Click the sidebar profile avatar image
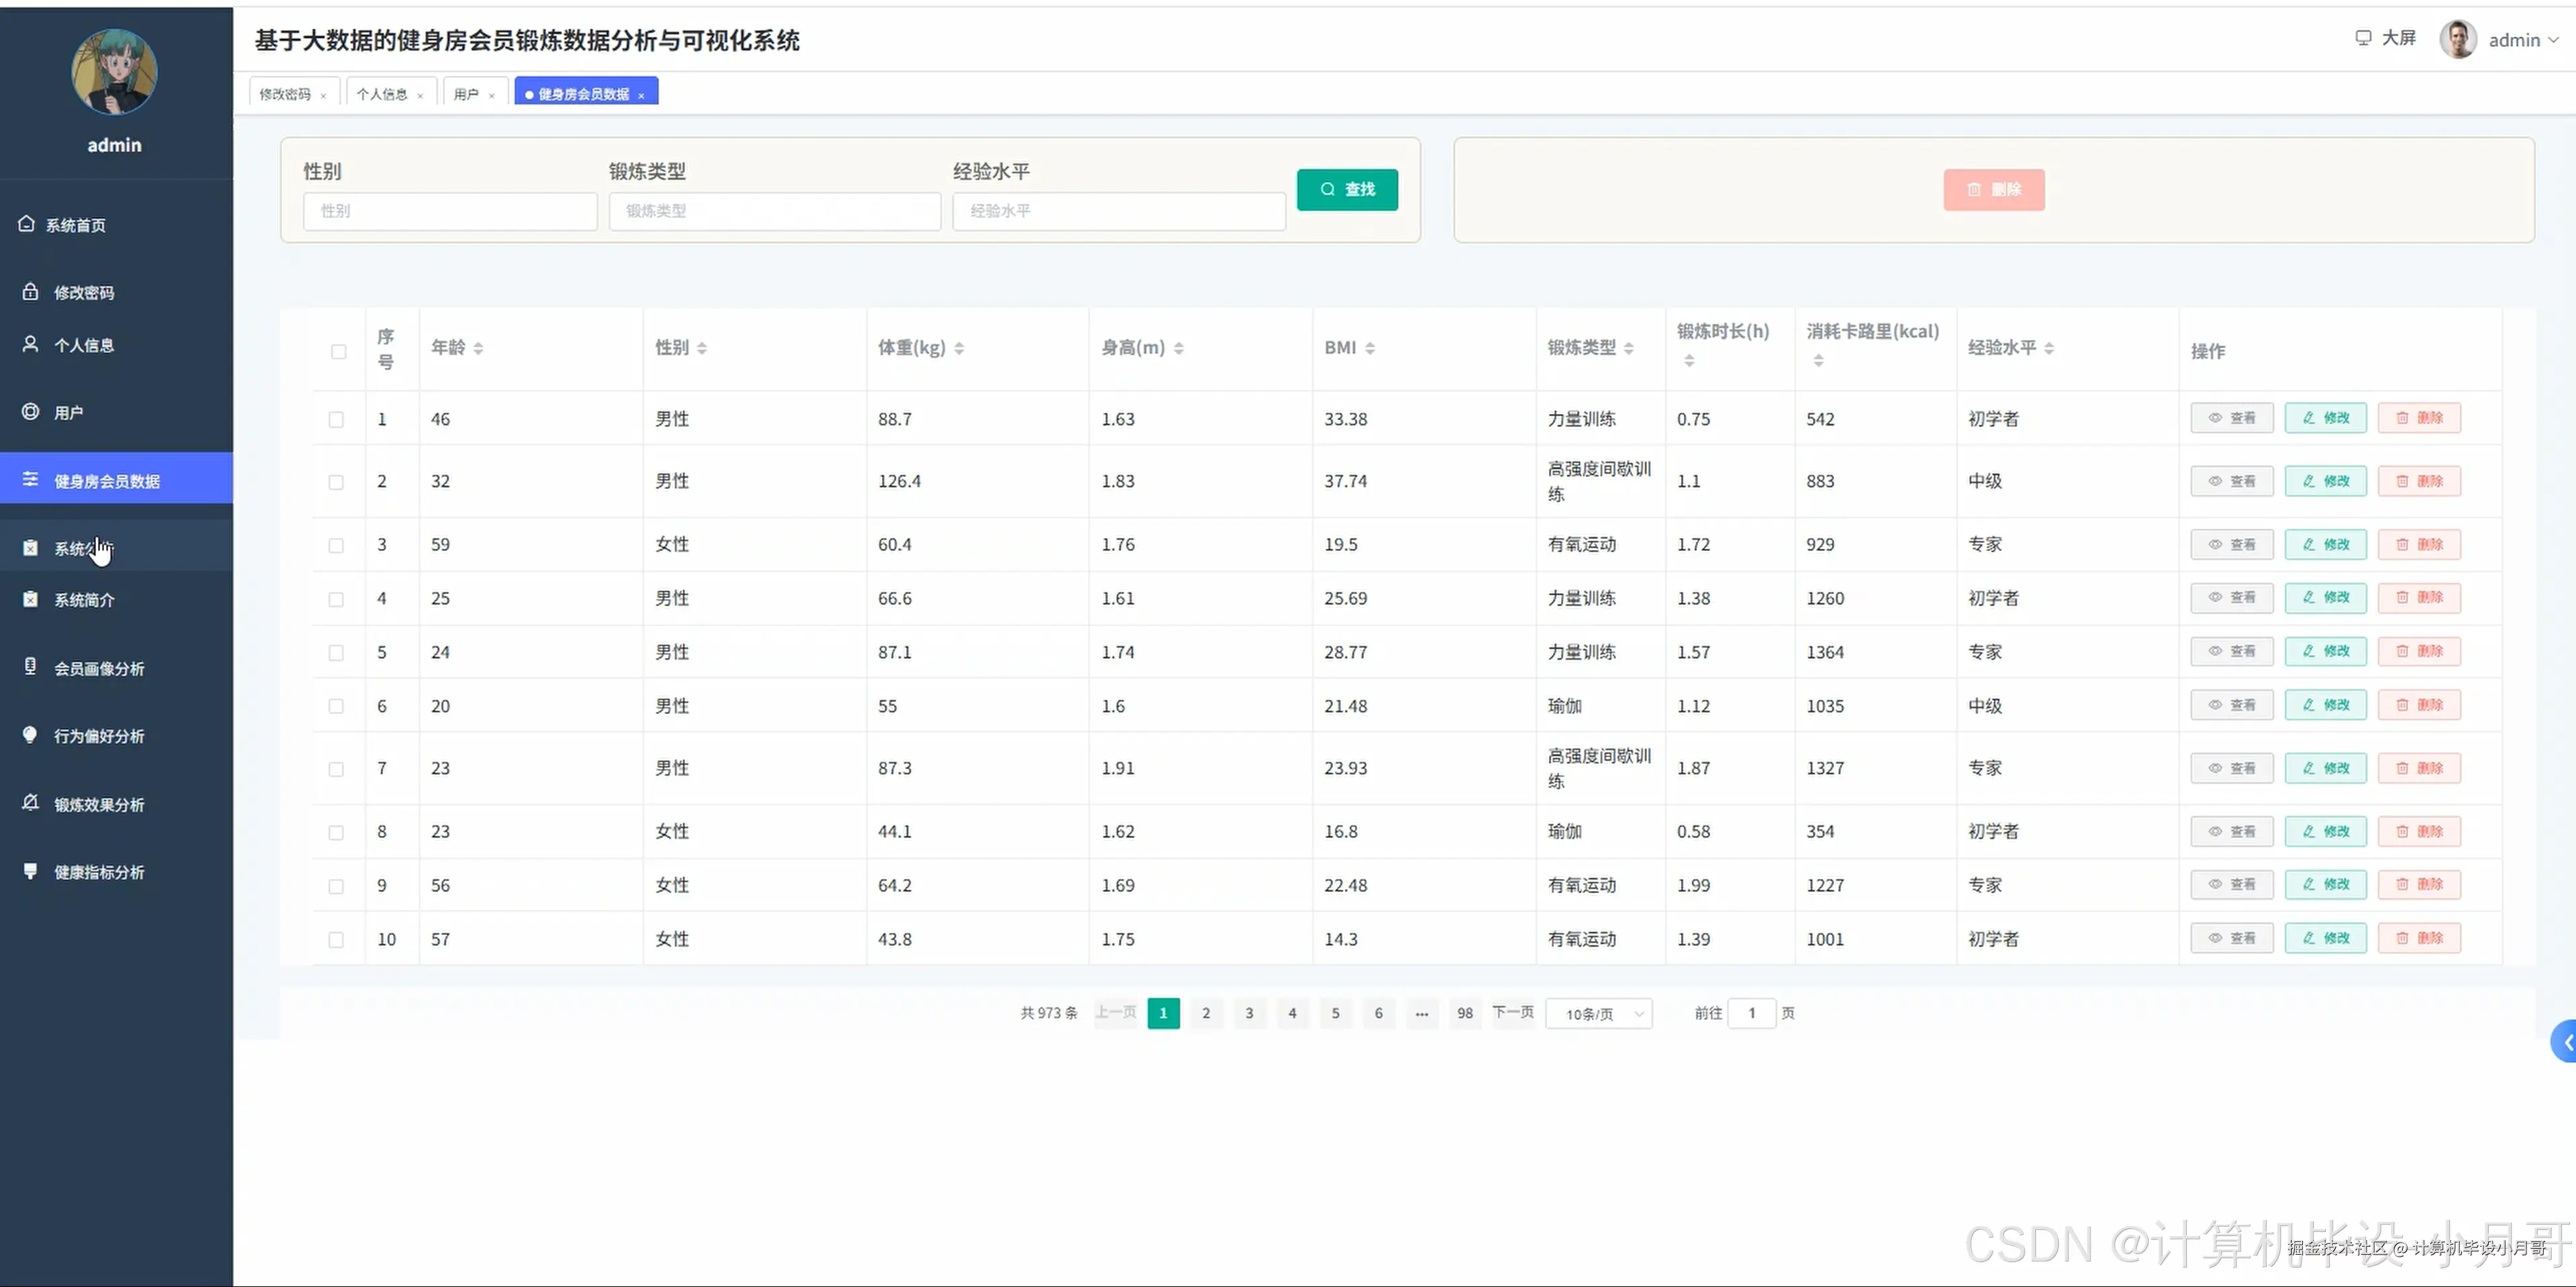Screen dimensions: 2576x1287 114,72
